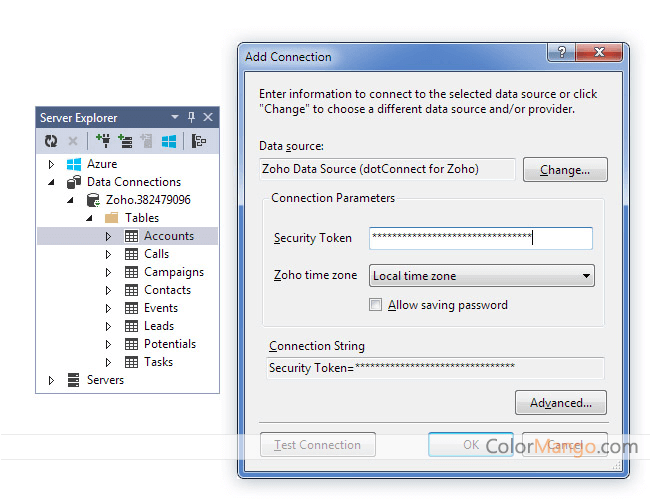The width and height of the screenshot is (650, 500).
Task: Open the Server Explorer window options dropdown arrow
Action: tap(175, 117)
